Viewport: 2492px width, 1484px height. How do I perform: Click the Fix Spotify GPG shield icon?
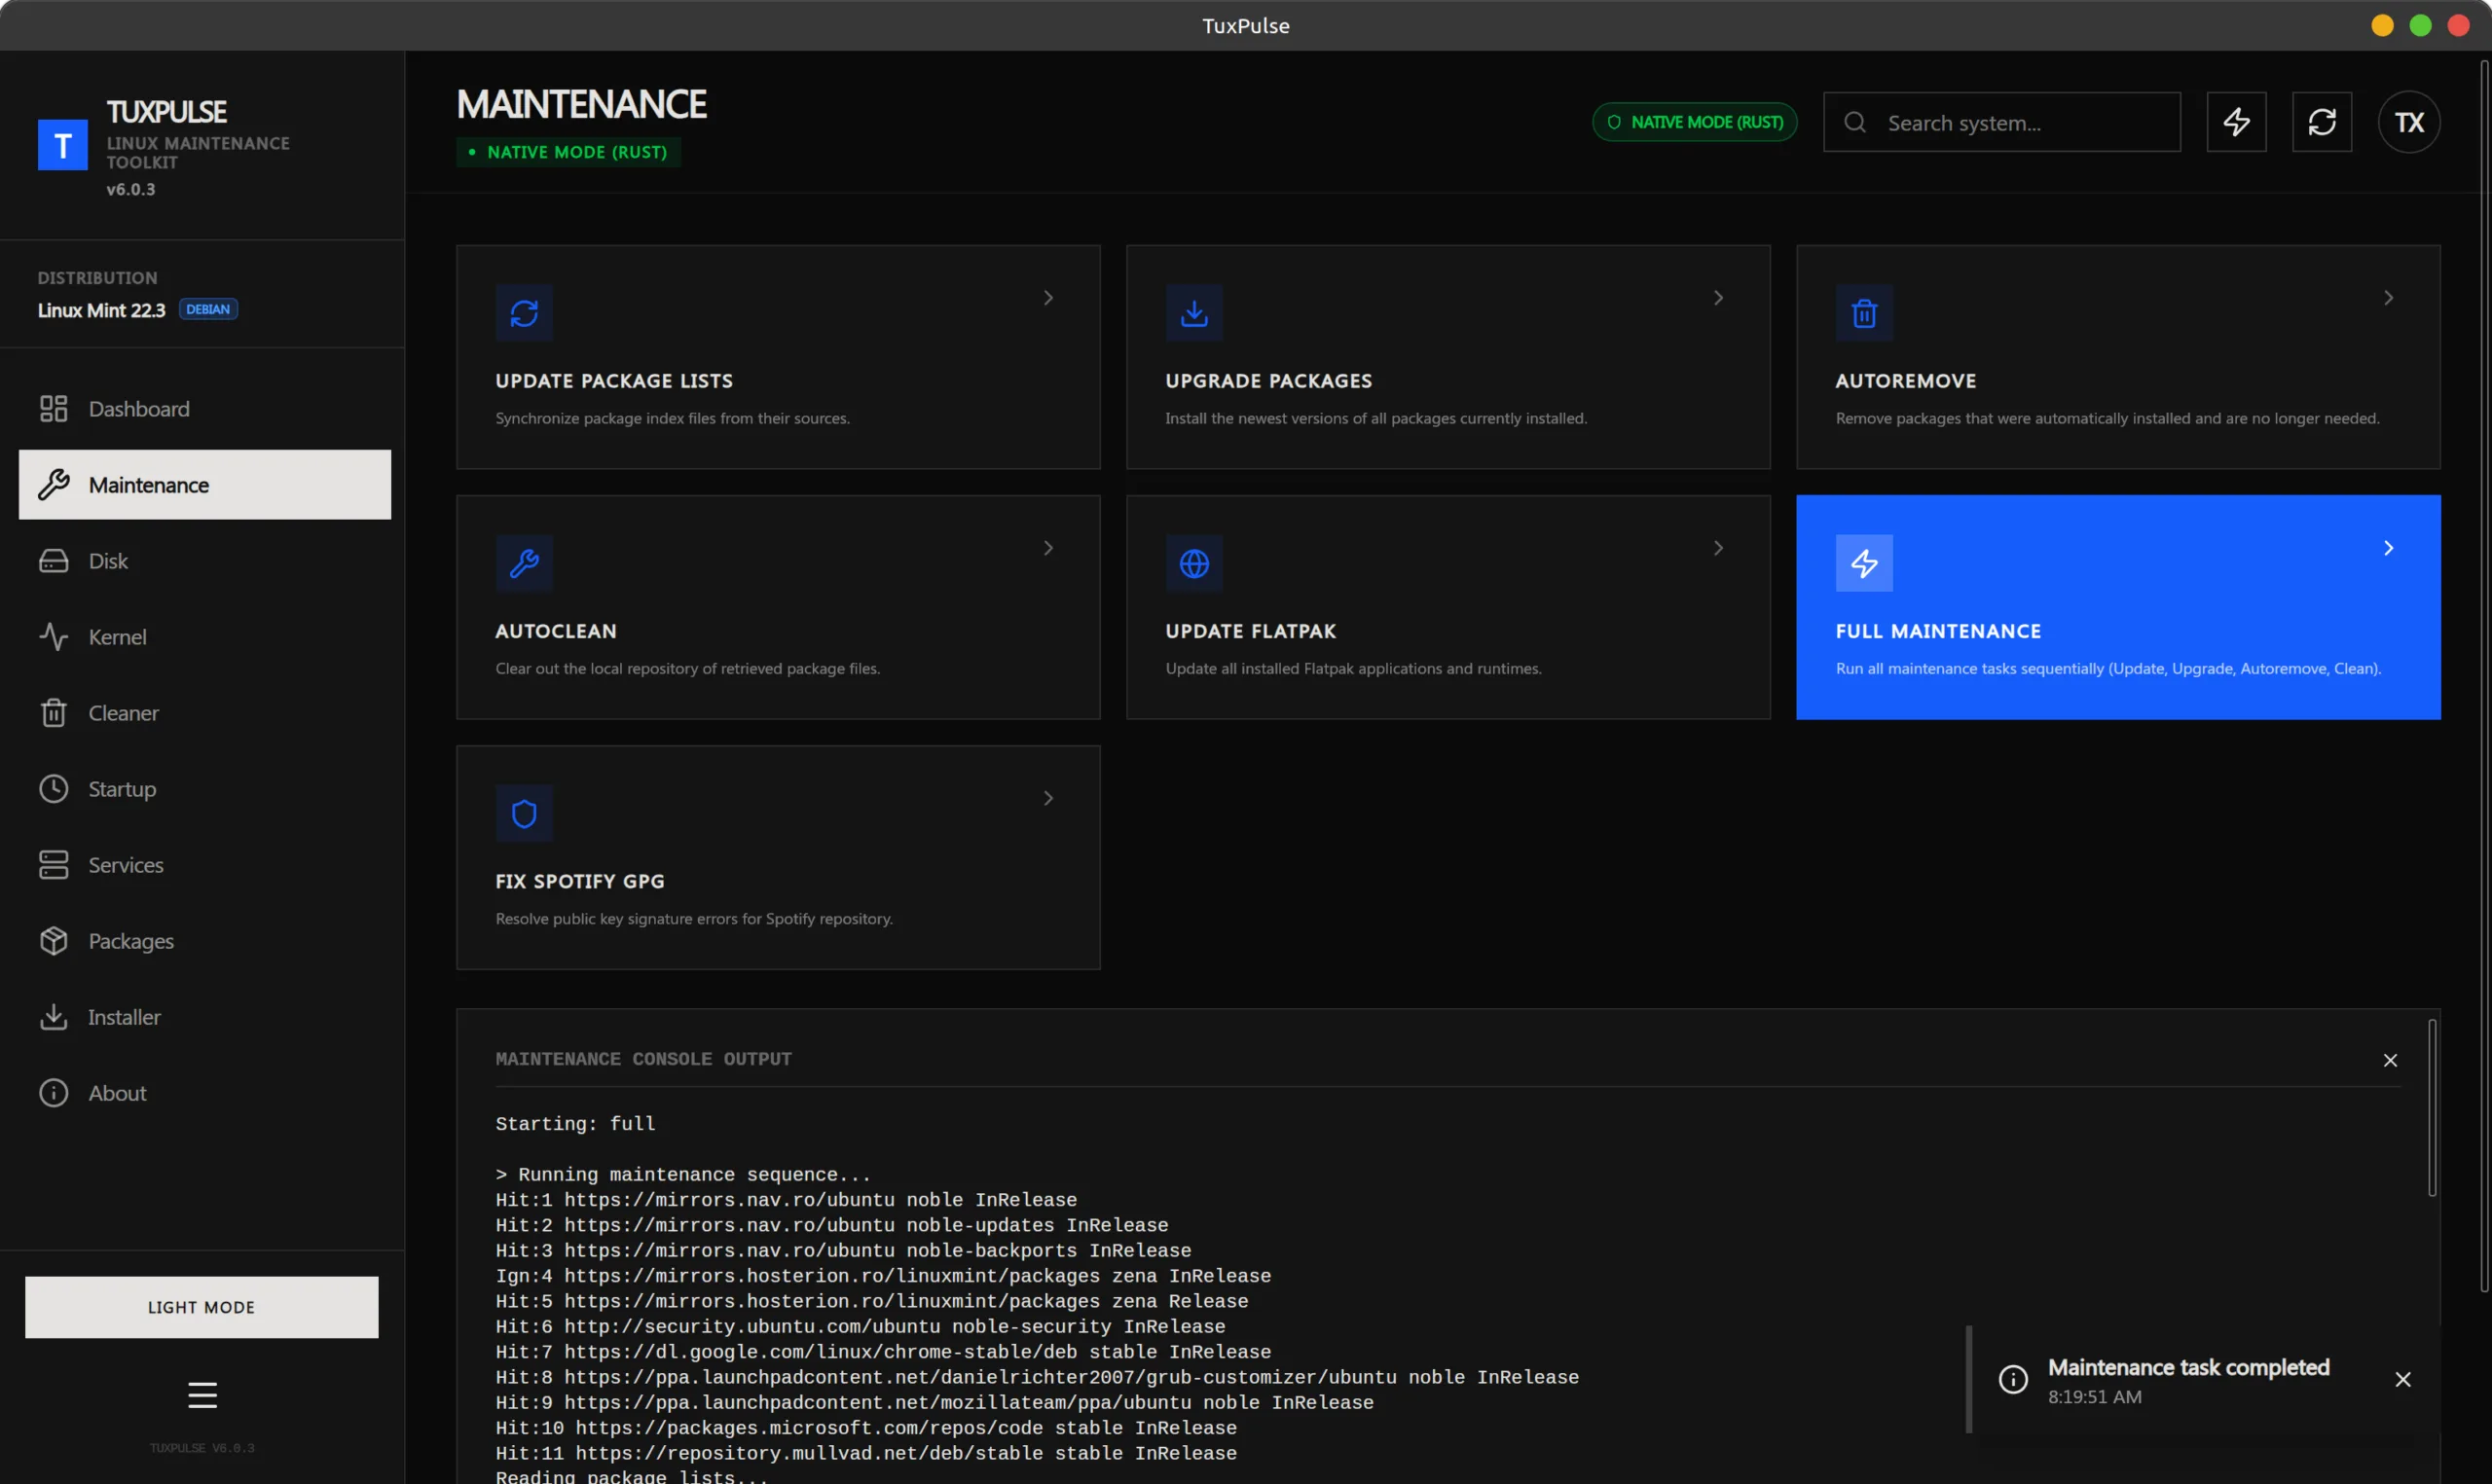[x=524, y=813]
